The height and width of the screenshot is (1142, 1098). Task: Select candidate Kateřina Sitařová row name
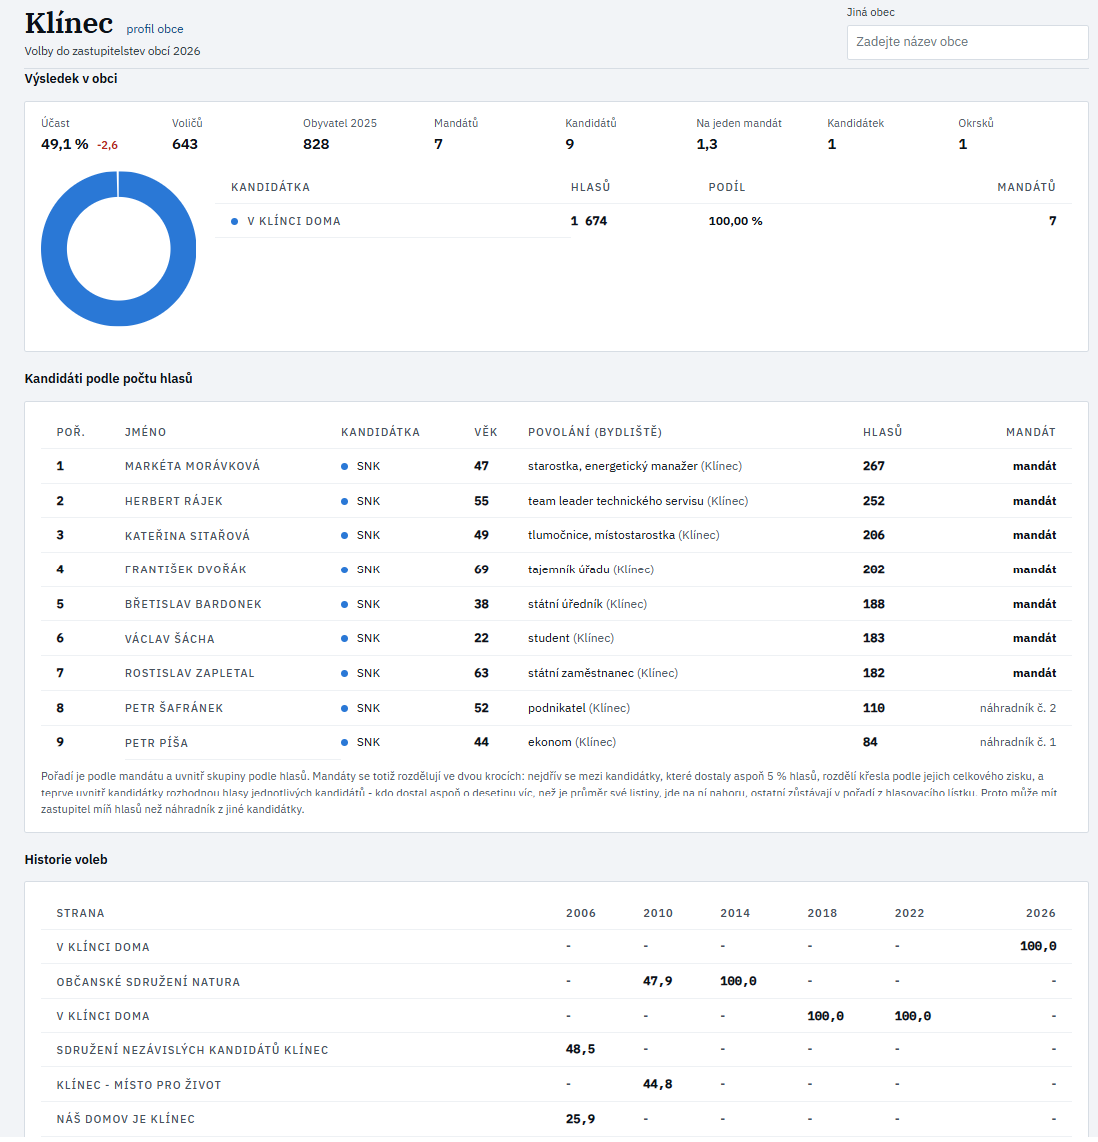187,535
